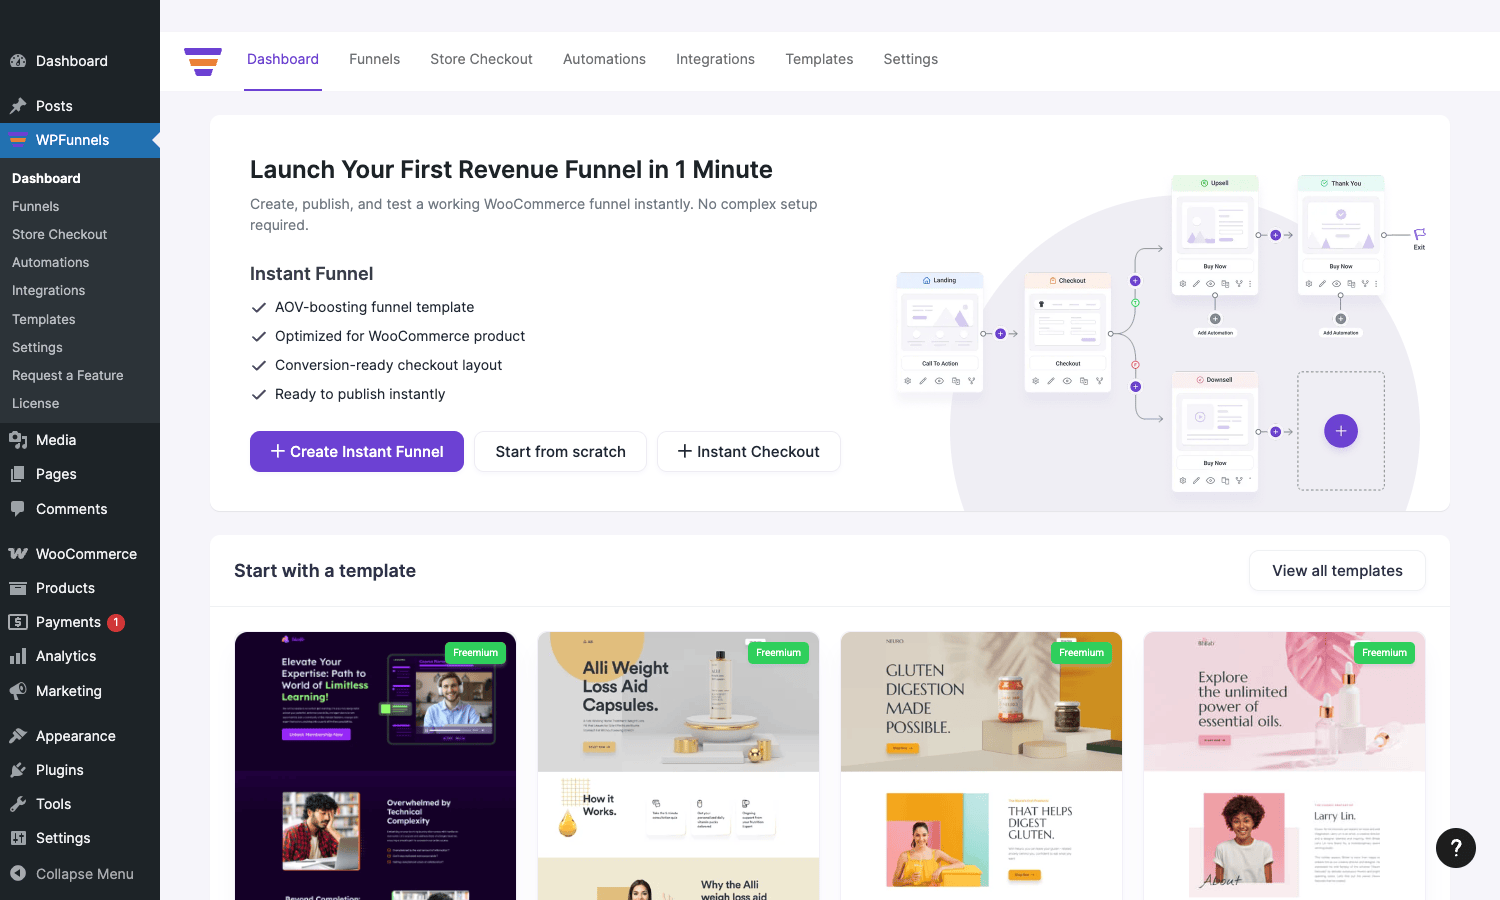The width and height of the screenshot is (1500, 900).
Task: Open Request a Feature link
Action: click(x=68, y=375)
